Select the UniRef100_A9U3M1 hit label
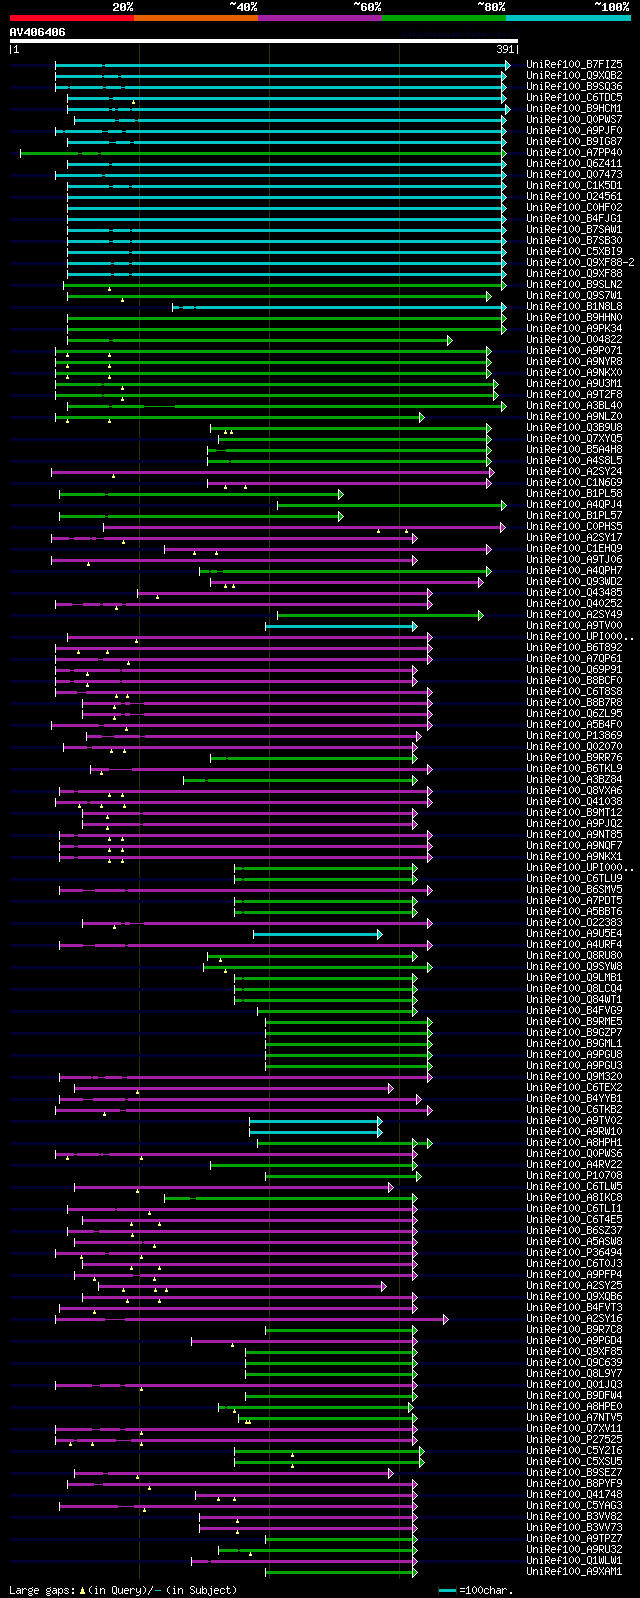Screen dimensions: 640x1598 point(574,383)
